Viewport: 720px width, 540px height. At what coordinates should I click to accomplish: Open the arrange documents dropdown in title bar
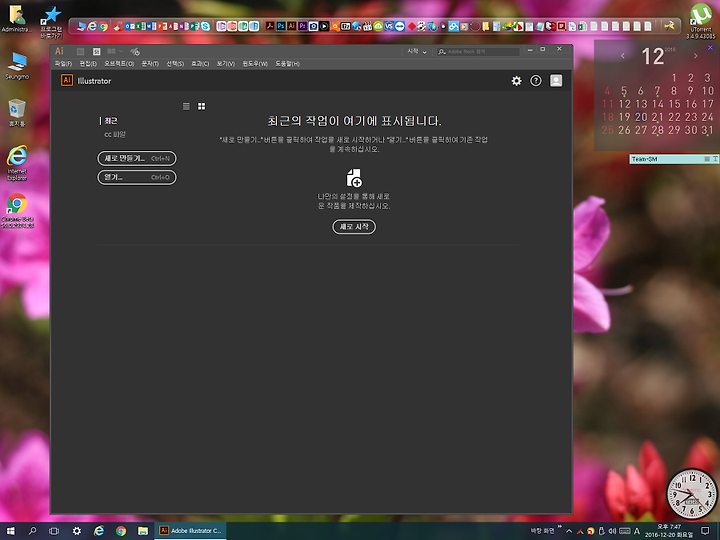[x=115, y=51]
